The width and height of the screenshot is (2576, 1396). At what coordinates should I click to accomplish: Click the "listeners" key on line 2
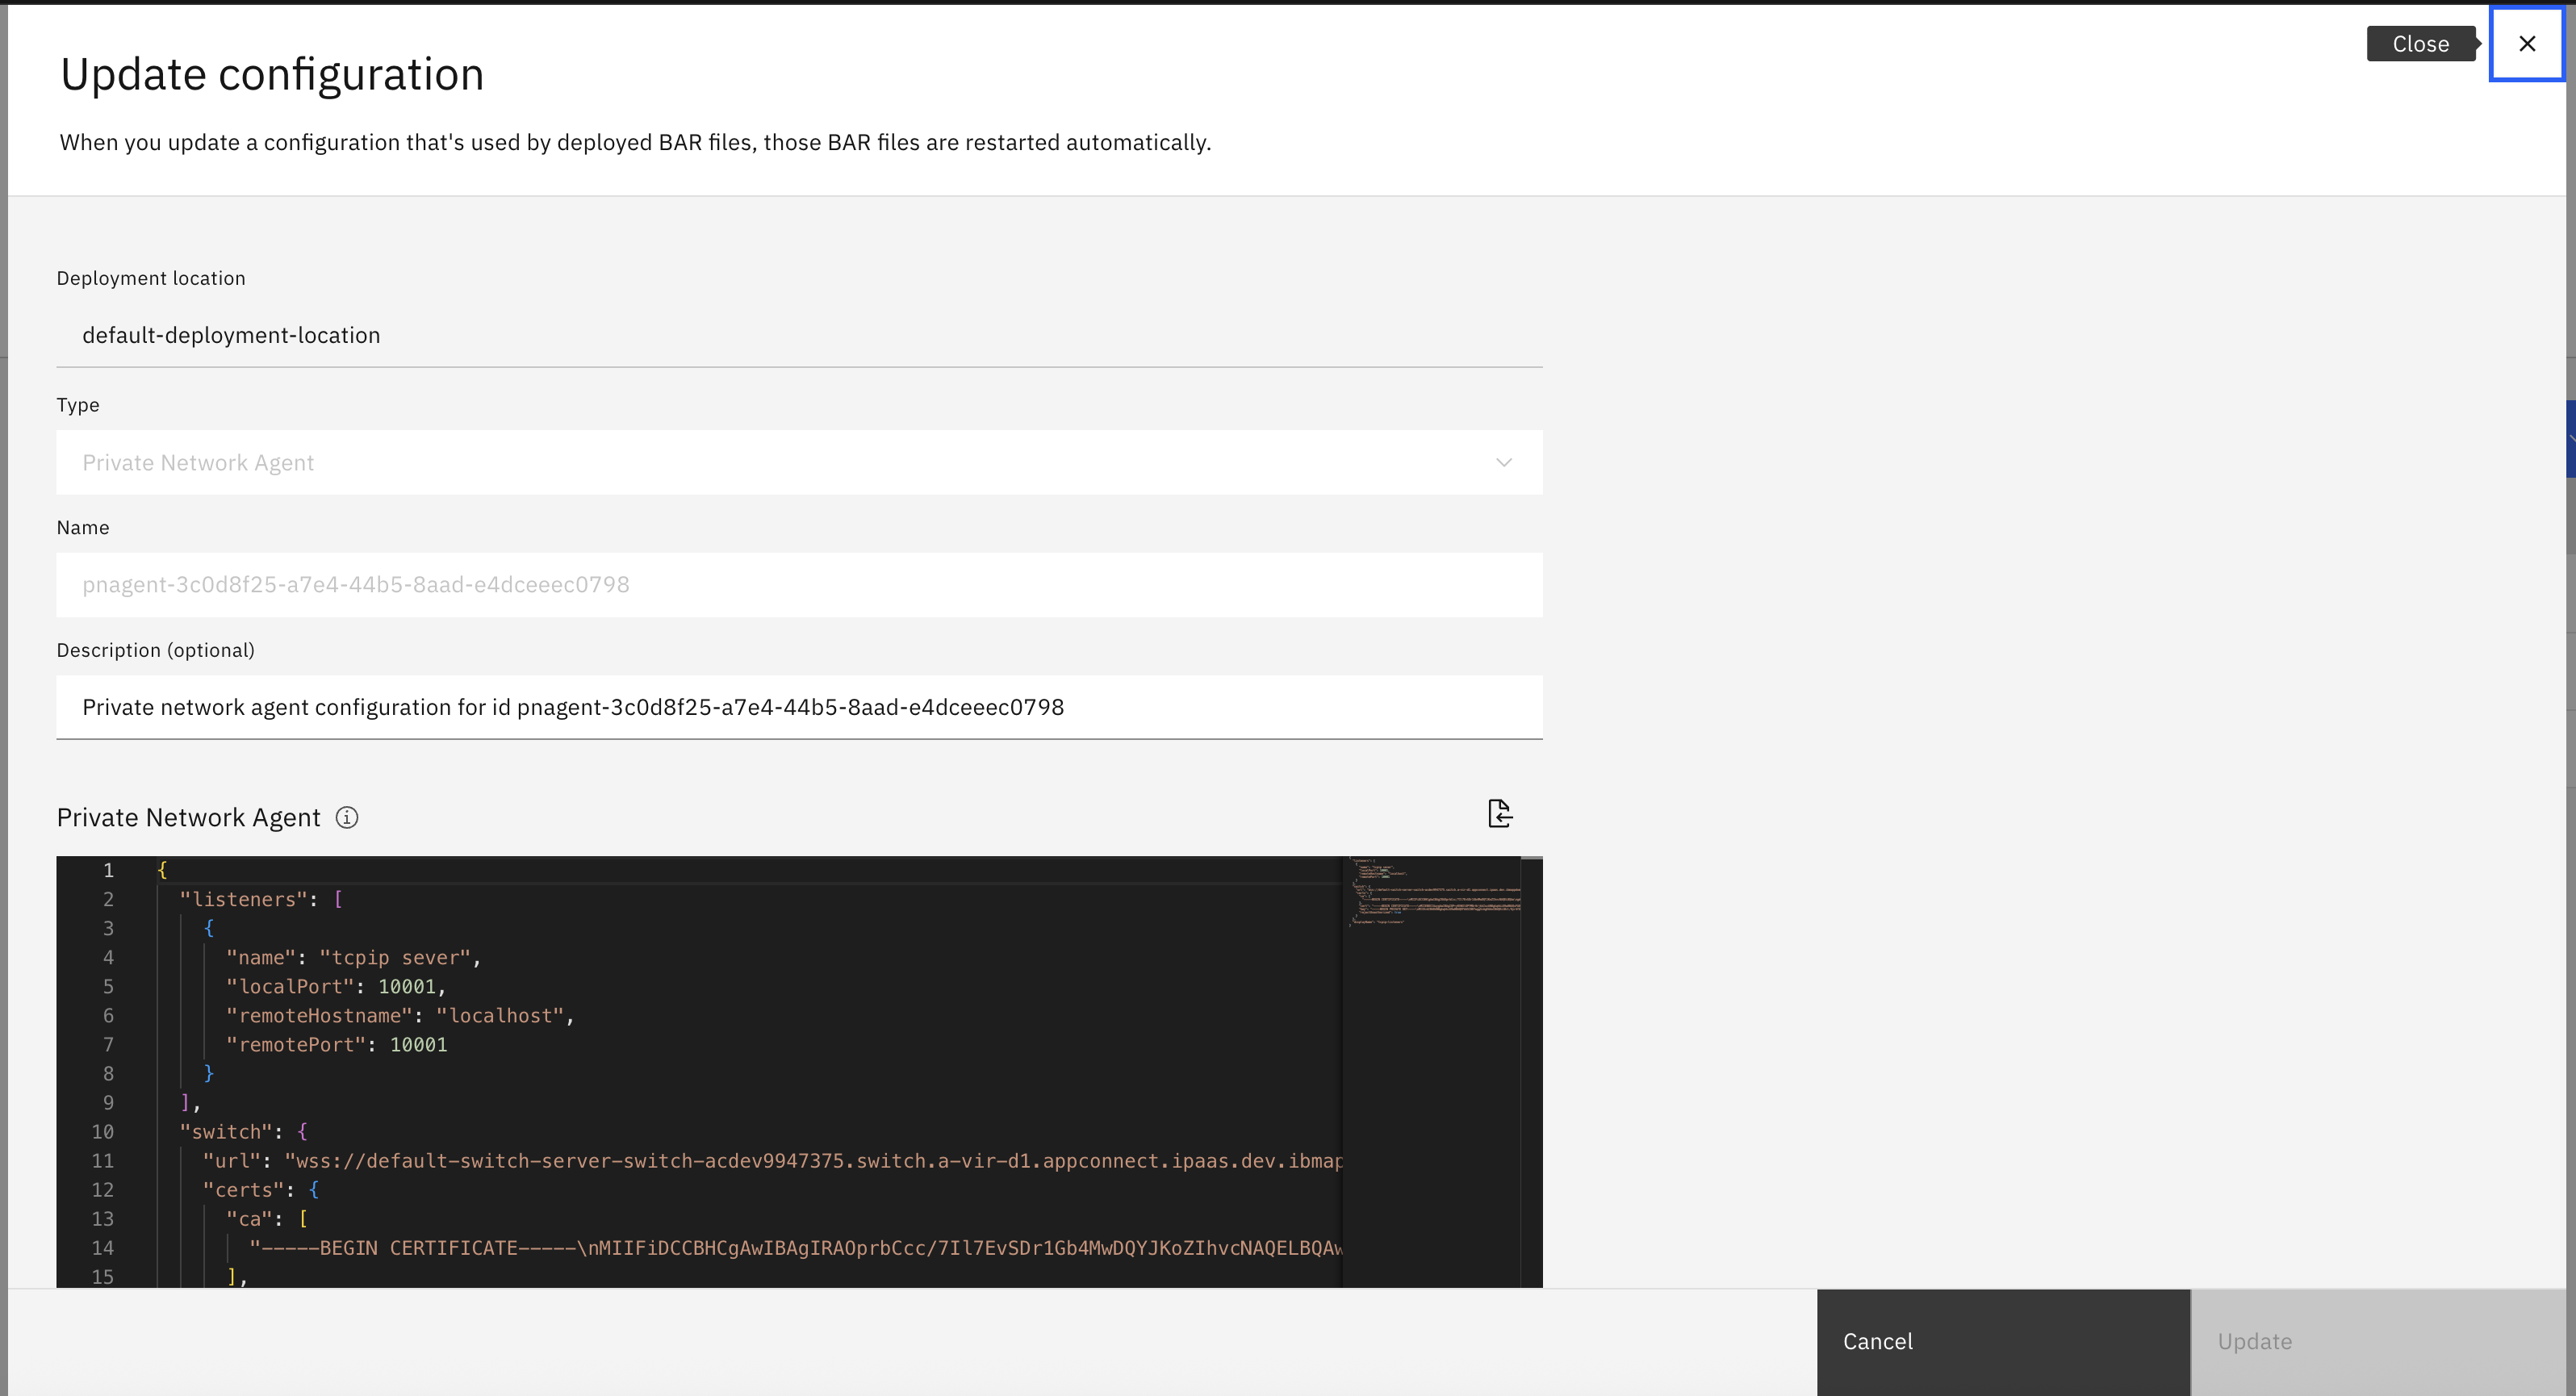tap(243, 900)
